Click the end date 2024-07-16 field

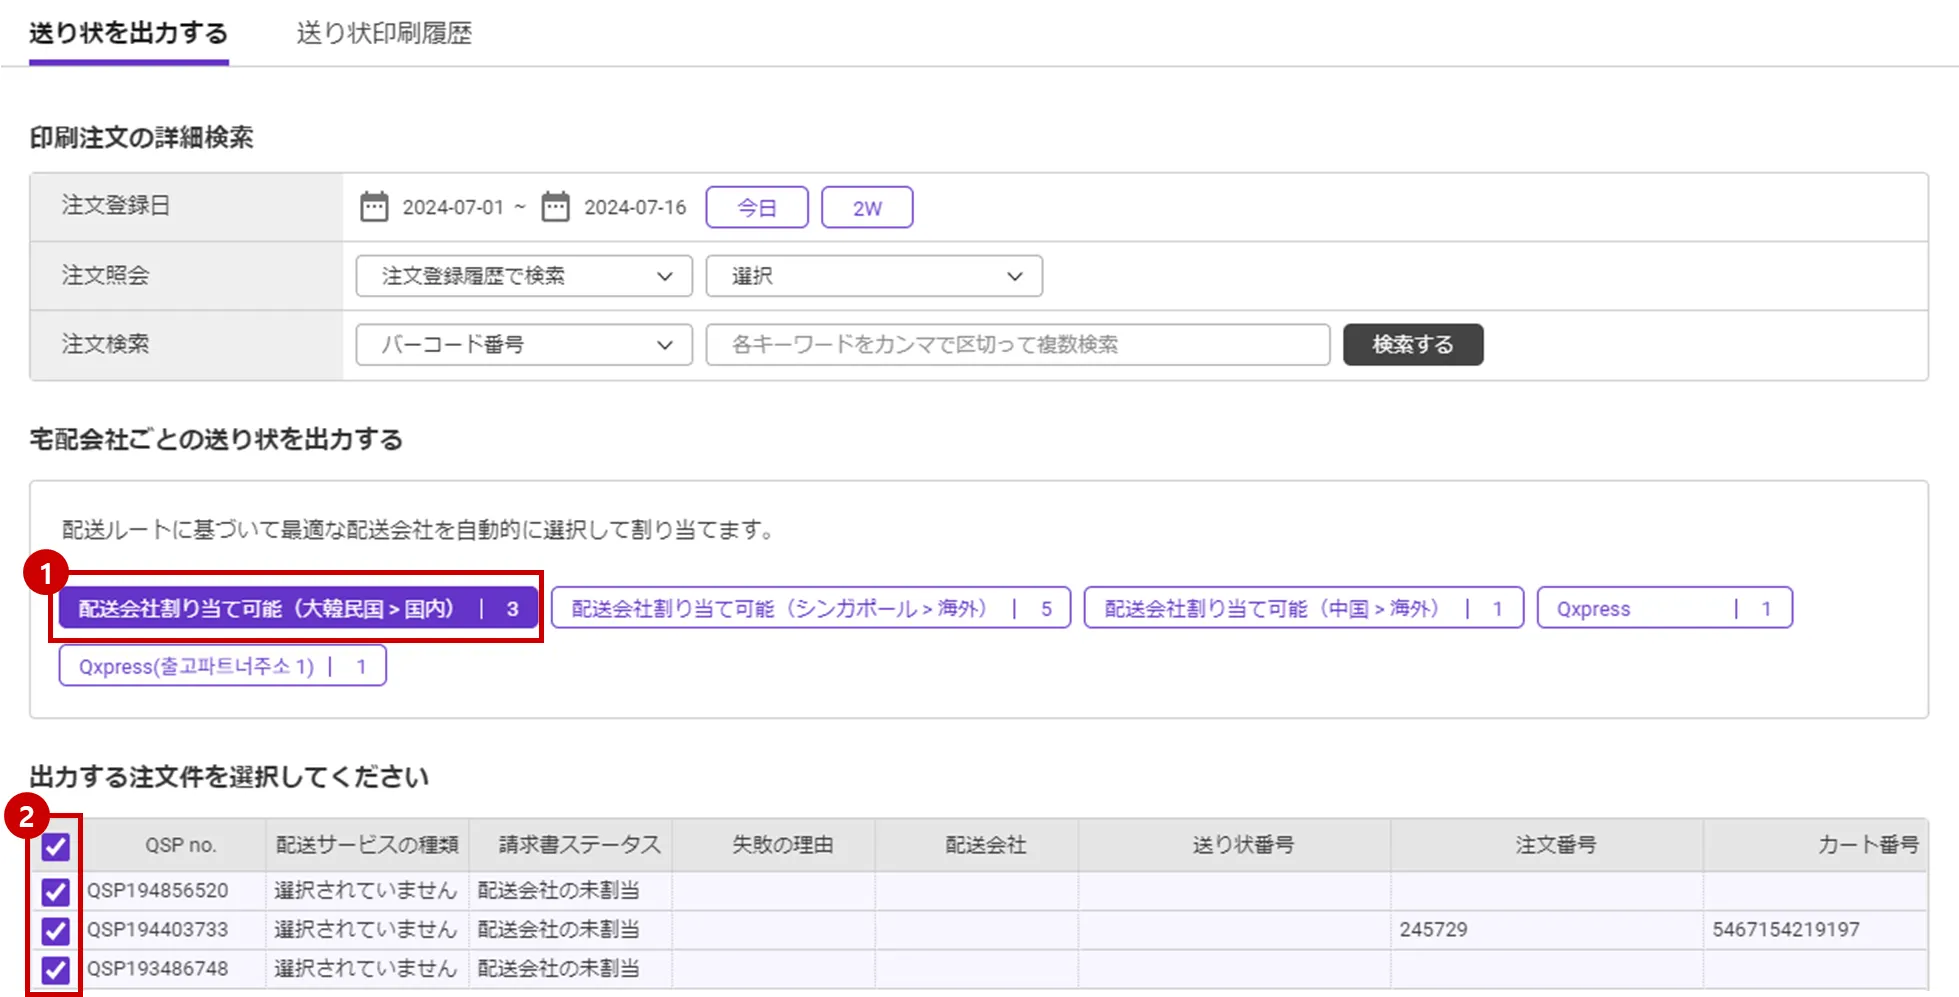click(x=635, y=207)
